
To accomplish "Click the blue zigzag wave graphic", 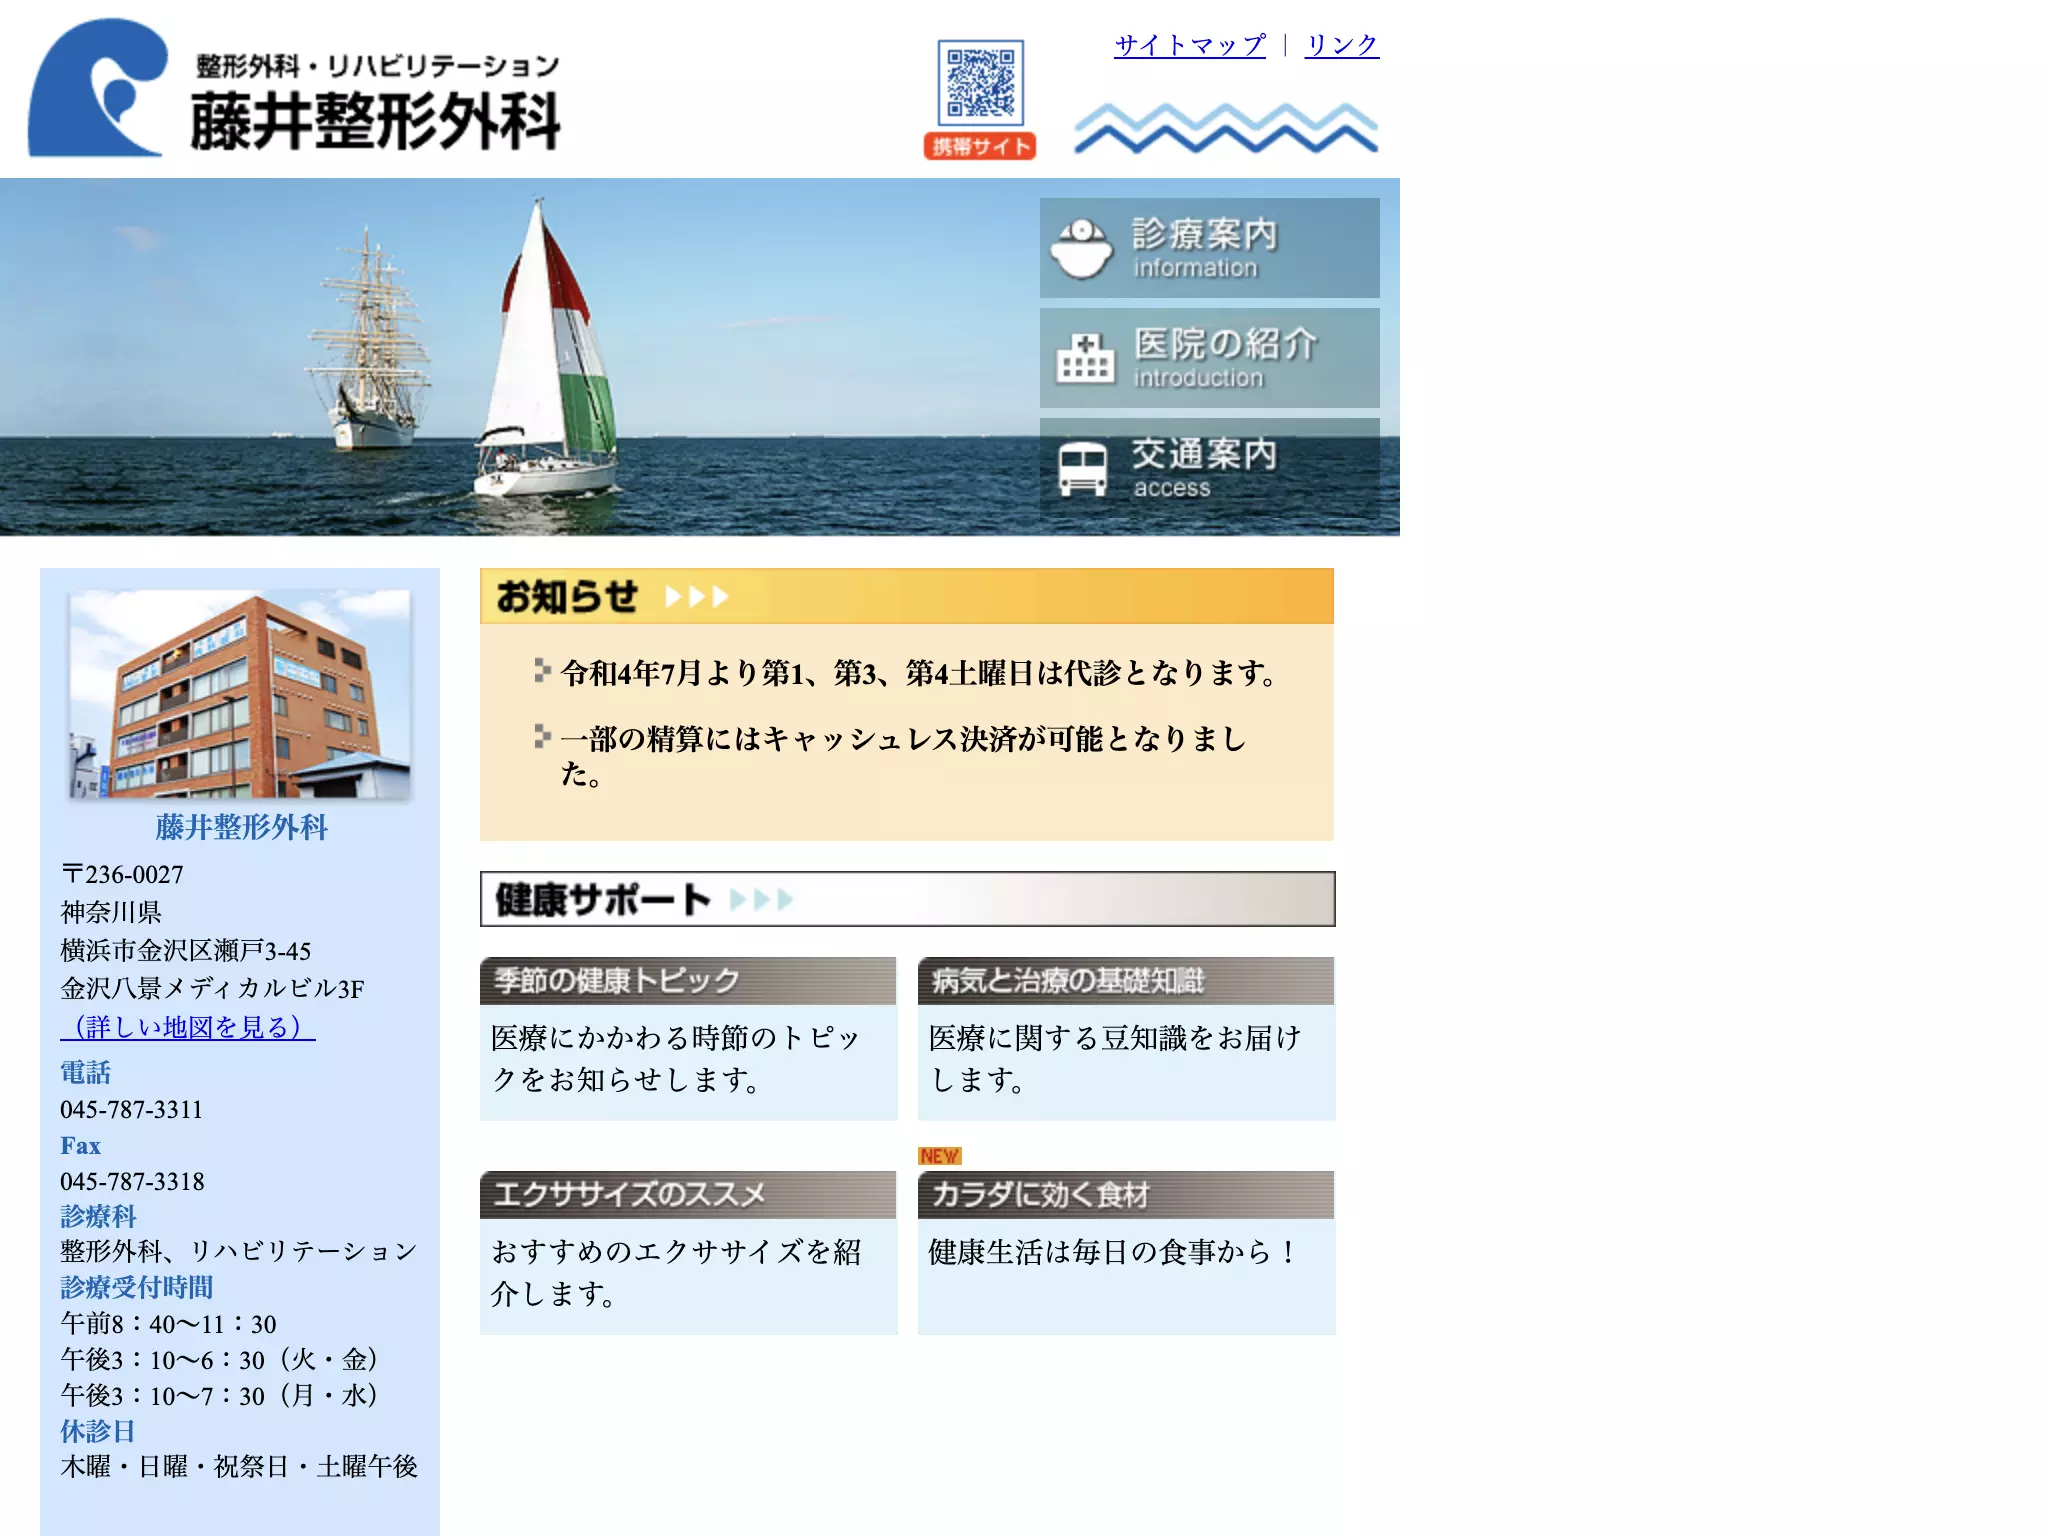I will coord(1226,128).
